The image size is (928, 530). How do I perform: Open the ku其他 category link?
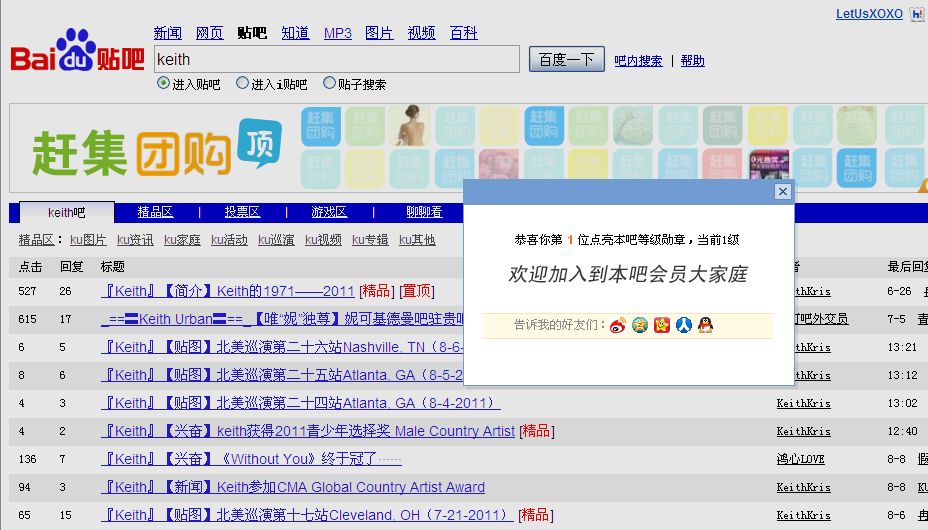tap(417, 240)
